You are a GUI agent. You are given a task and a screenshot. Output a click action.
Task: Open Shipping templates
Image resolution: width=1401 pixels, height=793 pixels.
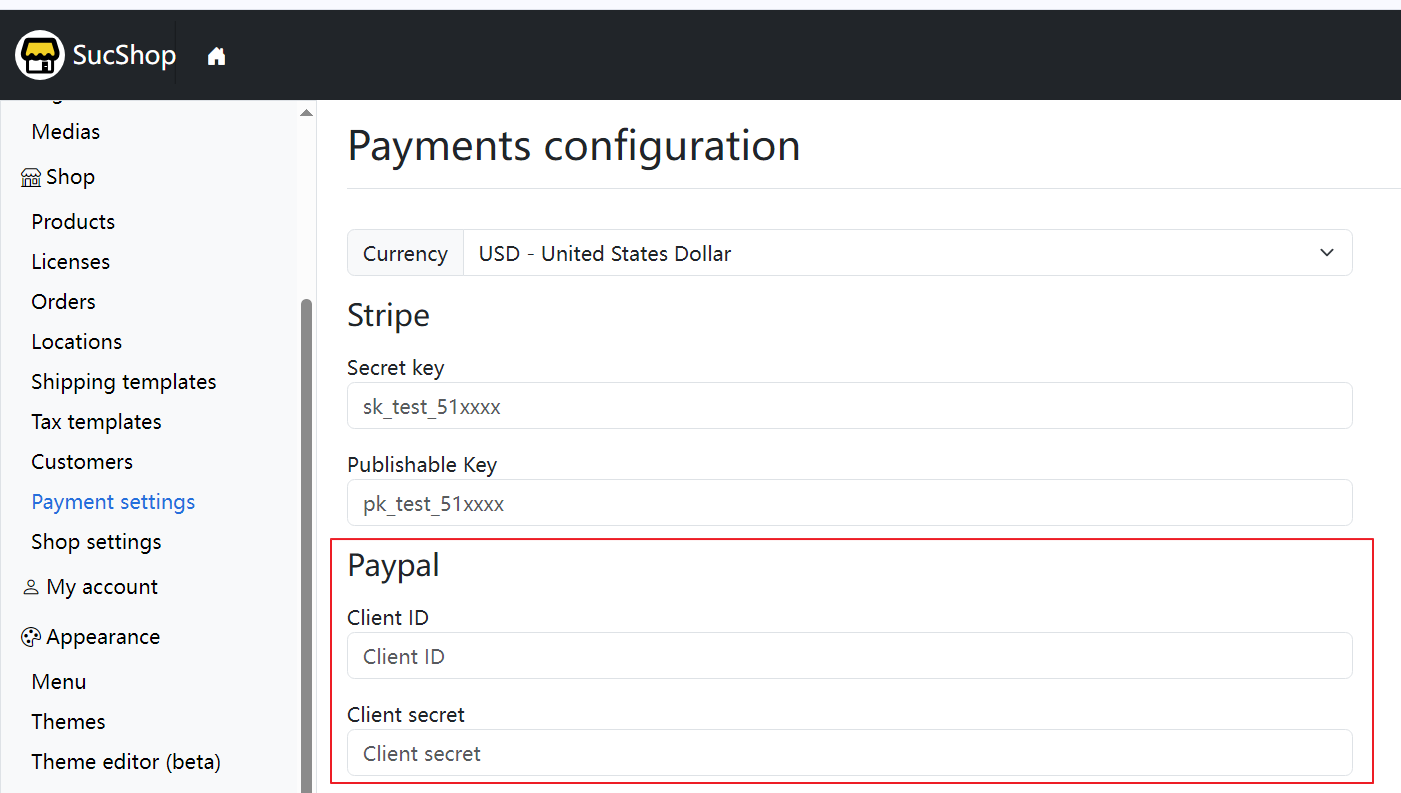(x=123, y=382)
